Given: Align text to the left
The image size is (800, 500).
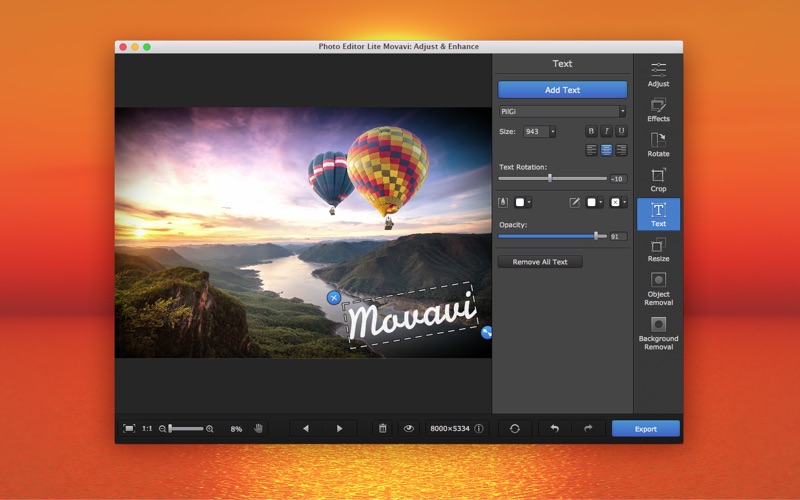Looking at the screenshot, I should coord(591,150).
